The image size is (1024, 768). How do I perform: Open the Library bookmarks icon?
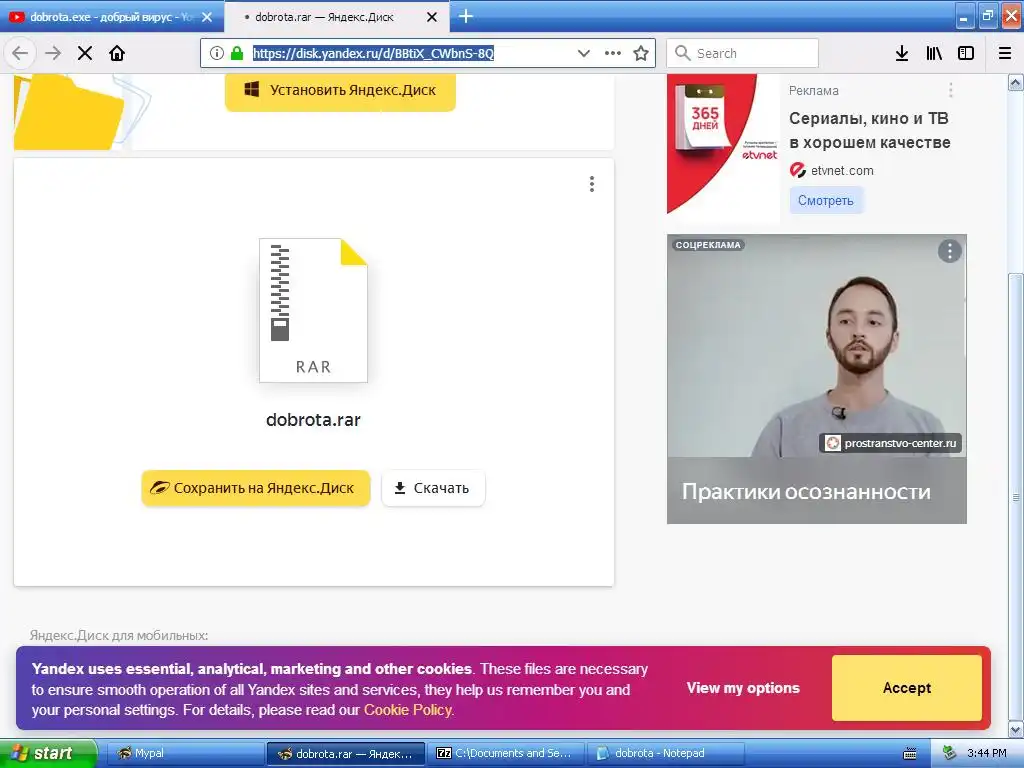[934, 54]
